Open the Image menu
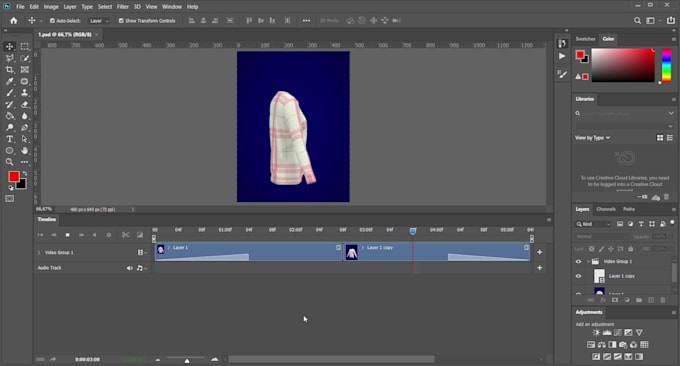Image resolution: width=680 pixels, height=366 pixels. 51,7
